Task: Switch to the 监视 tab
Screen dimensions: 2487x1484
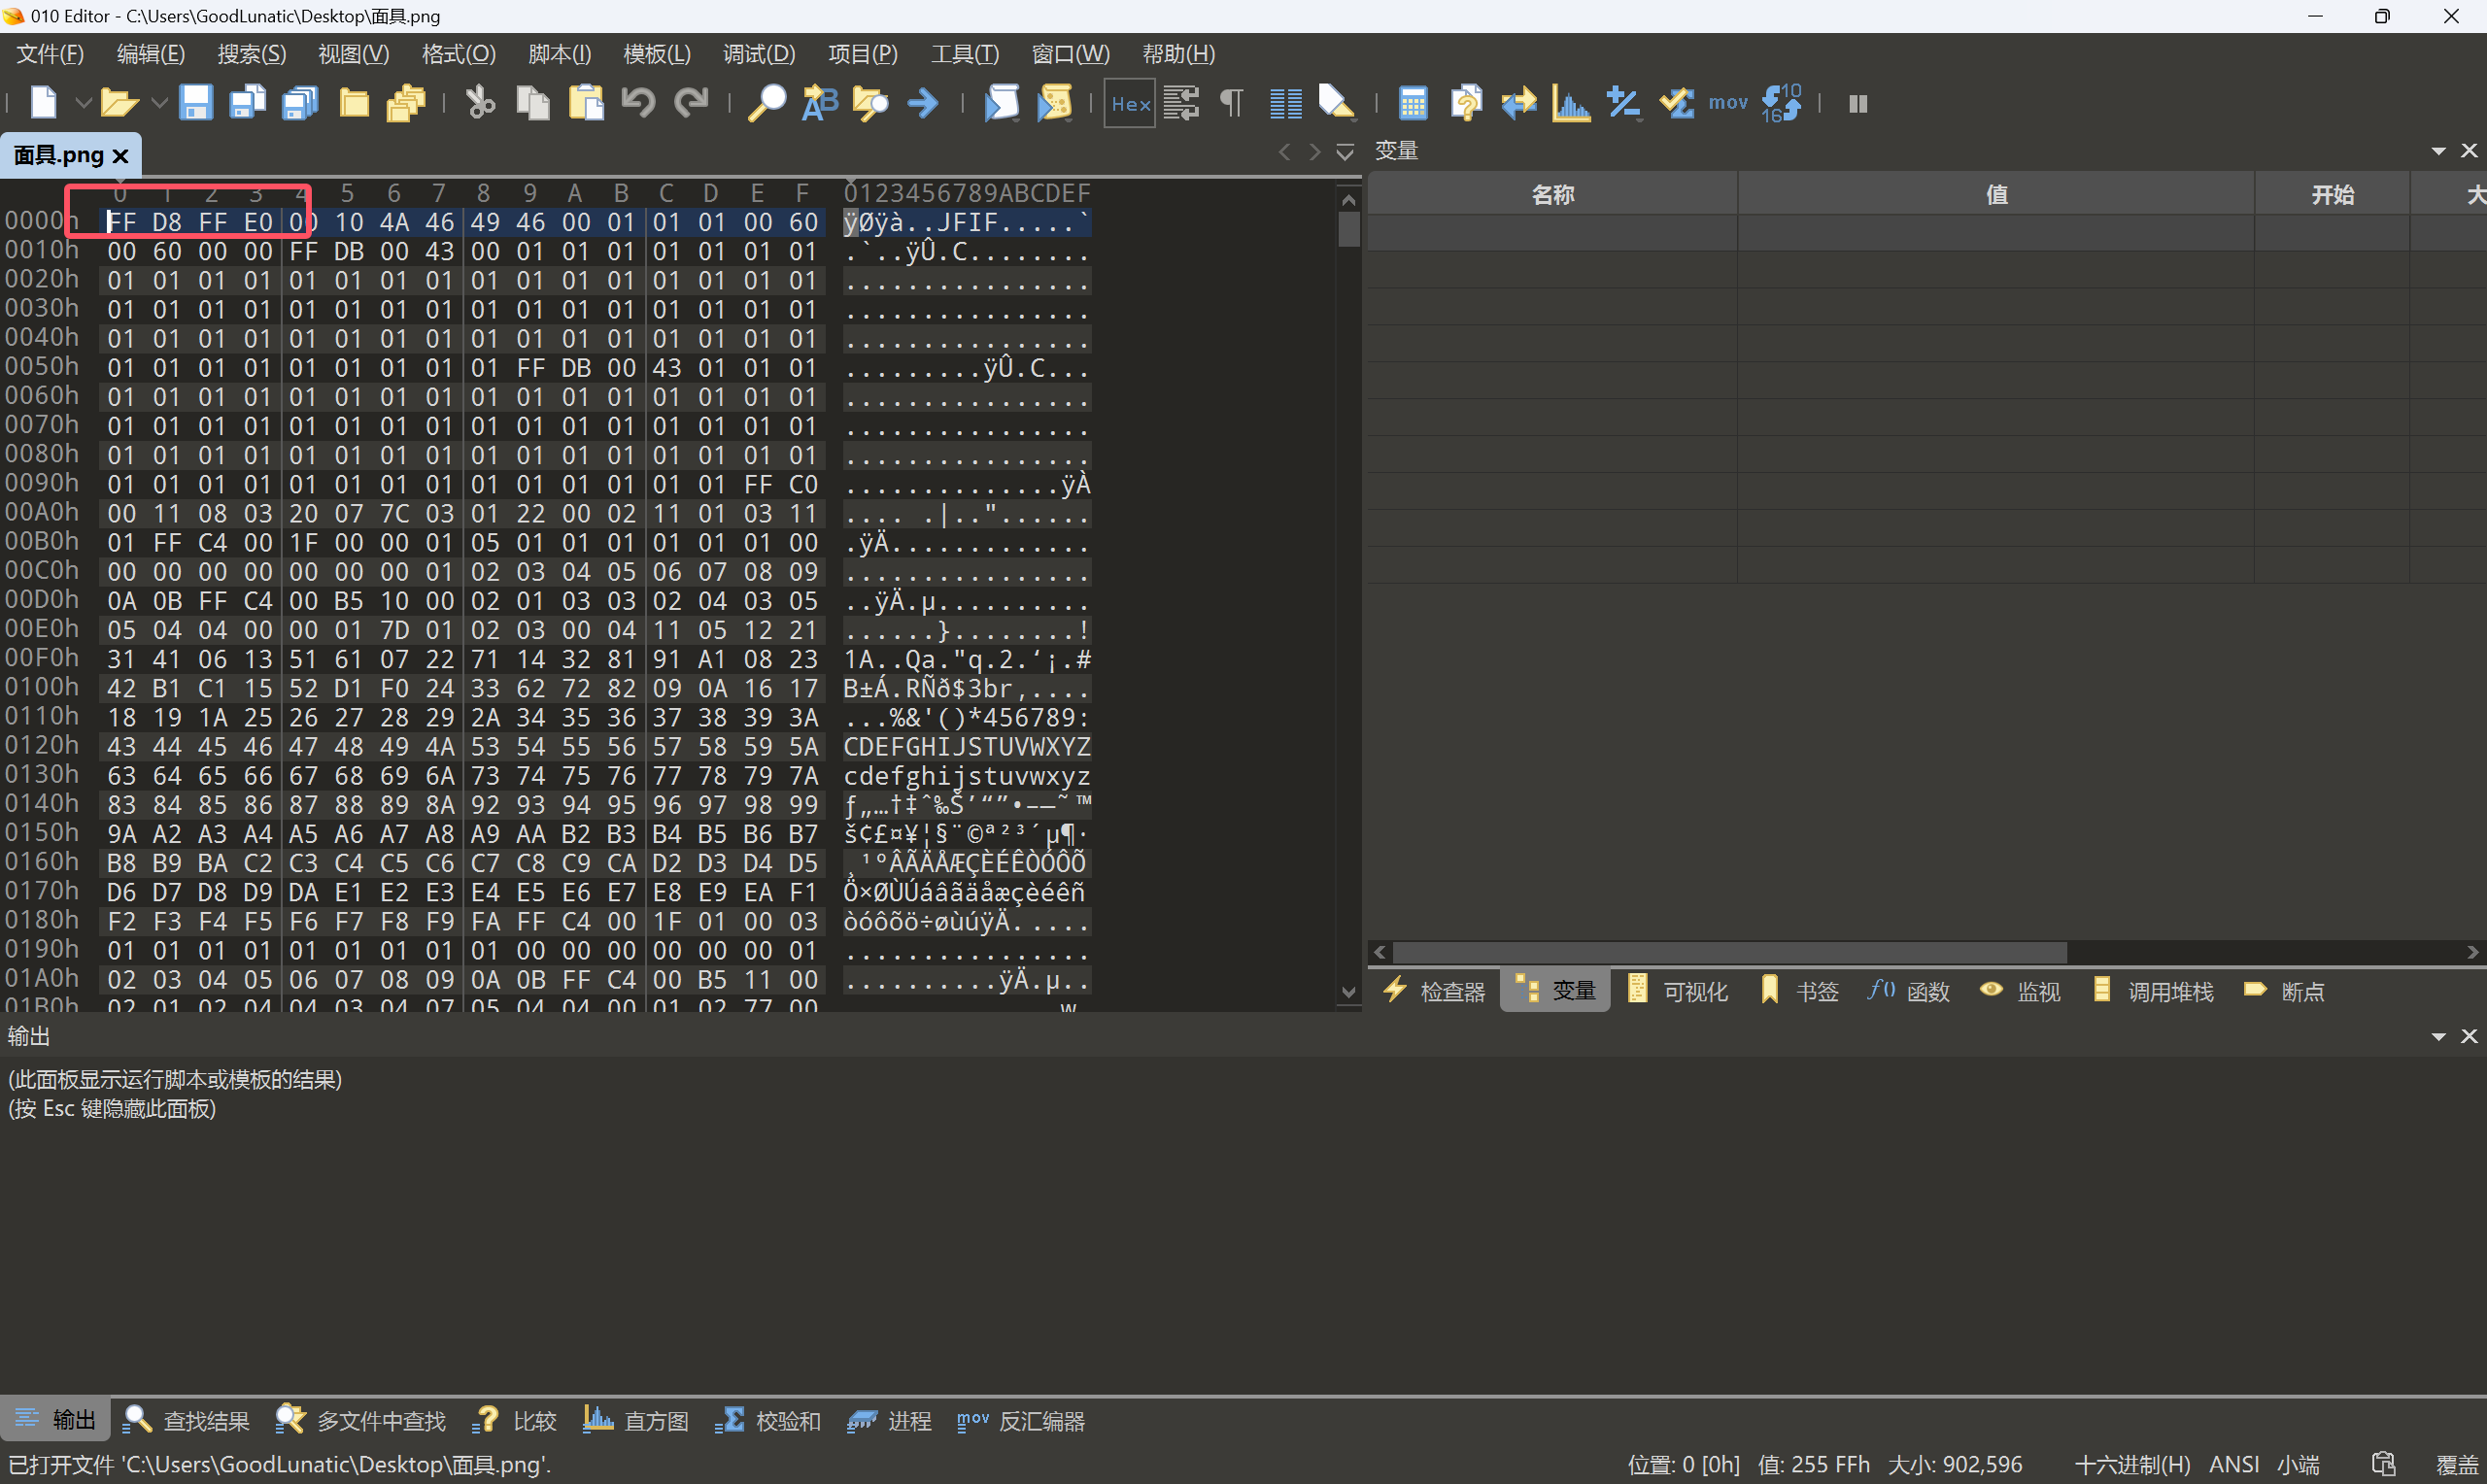Action: pos(2020,991)
